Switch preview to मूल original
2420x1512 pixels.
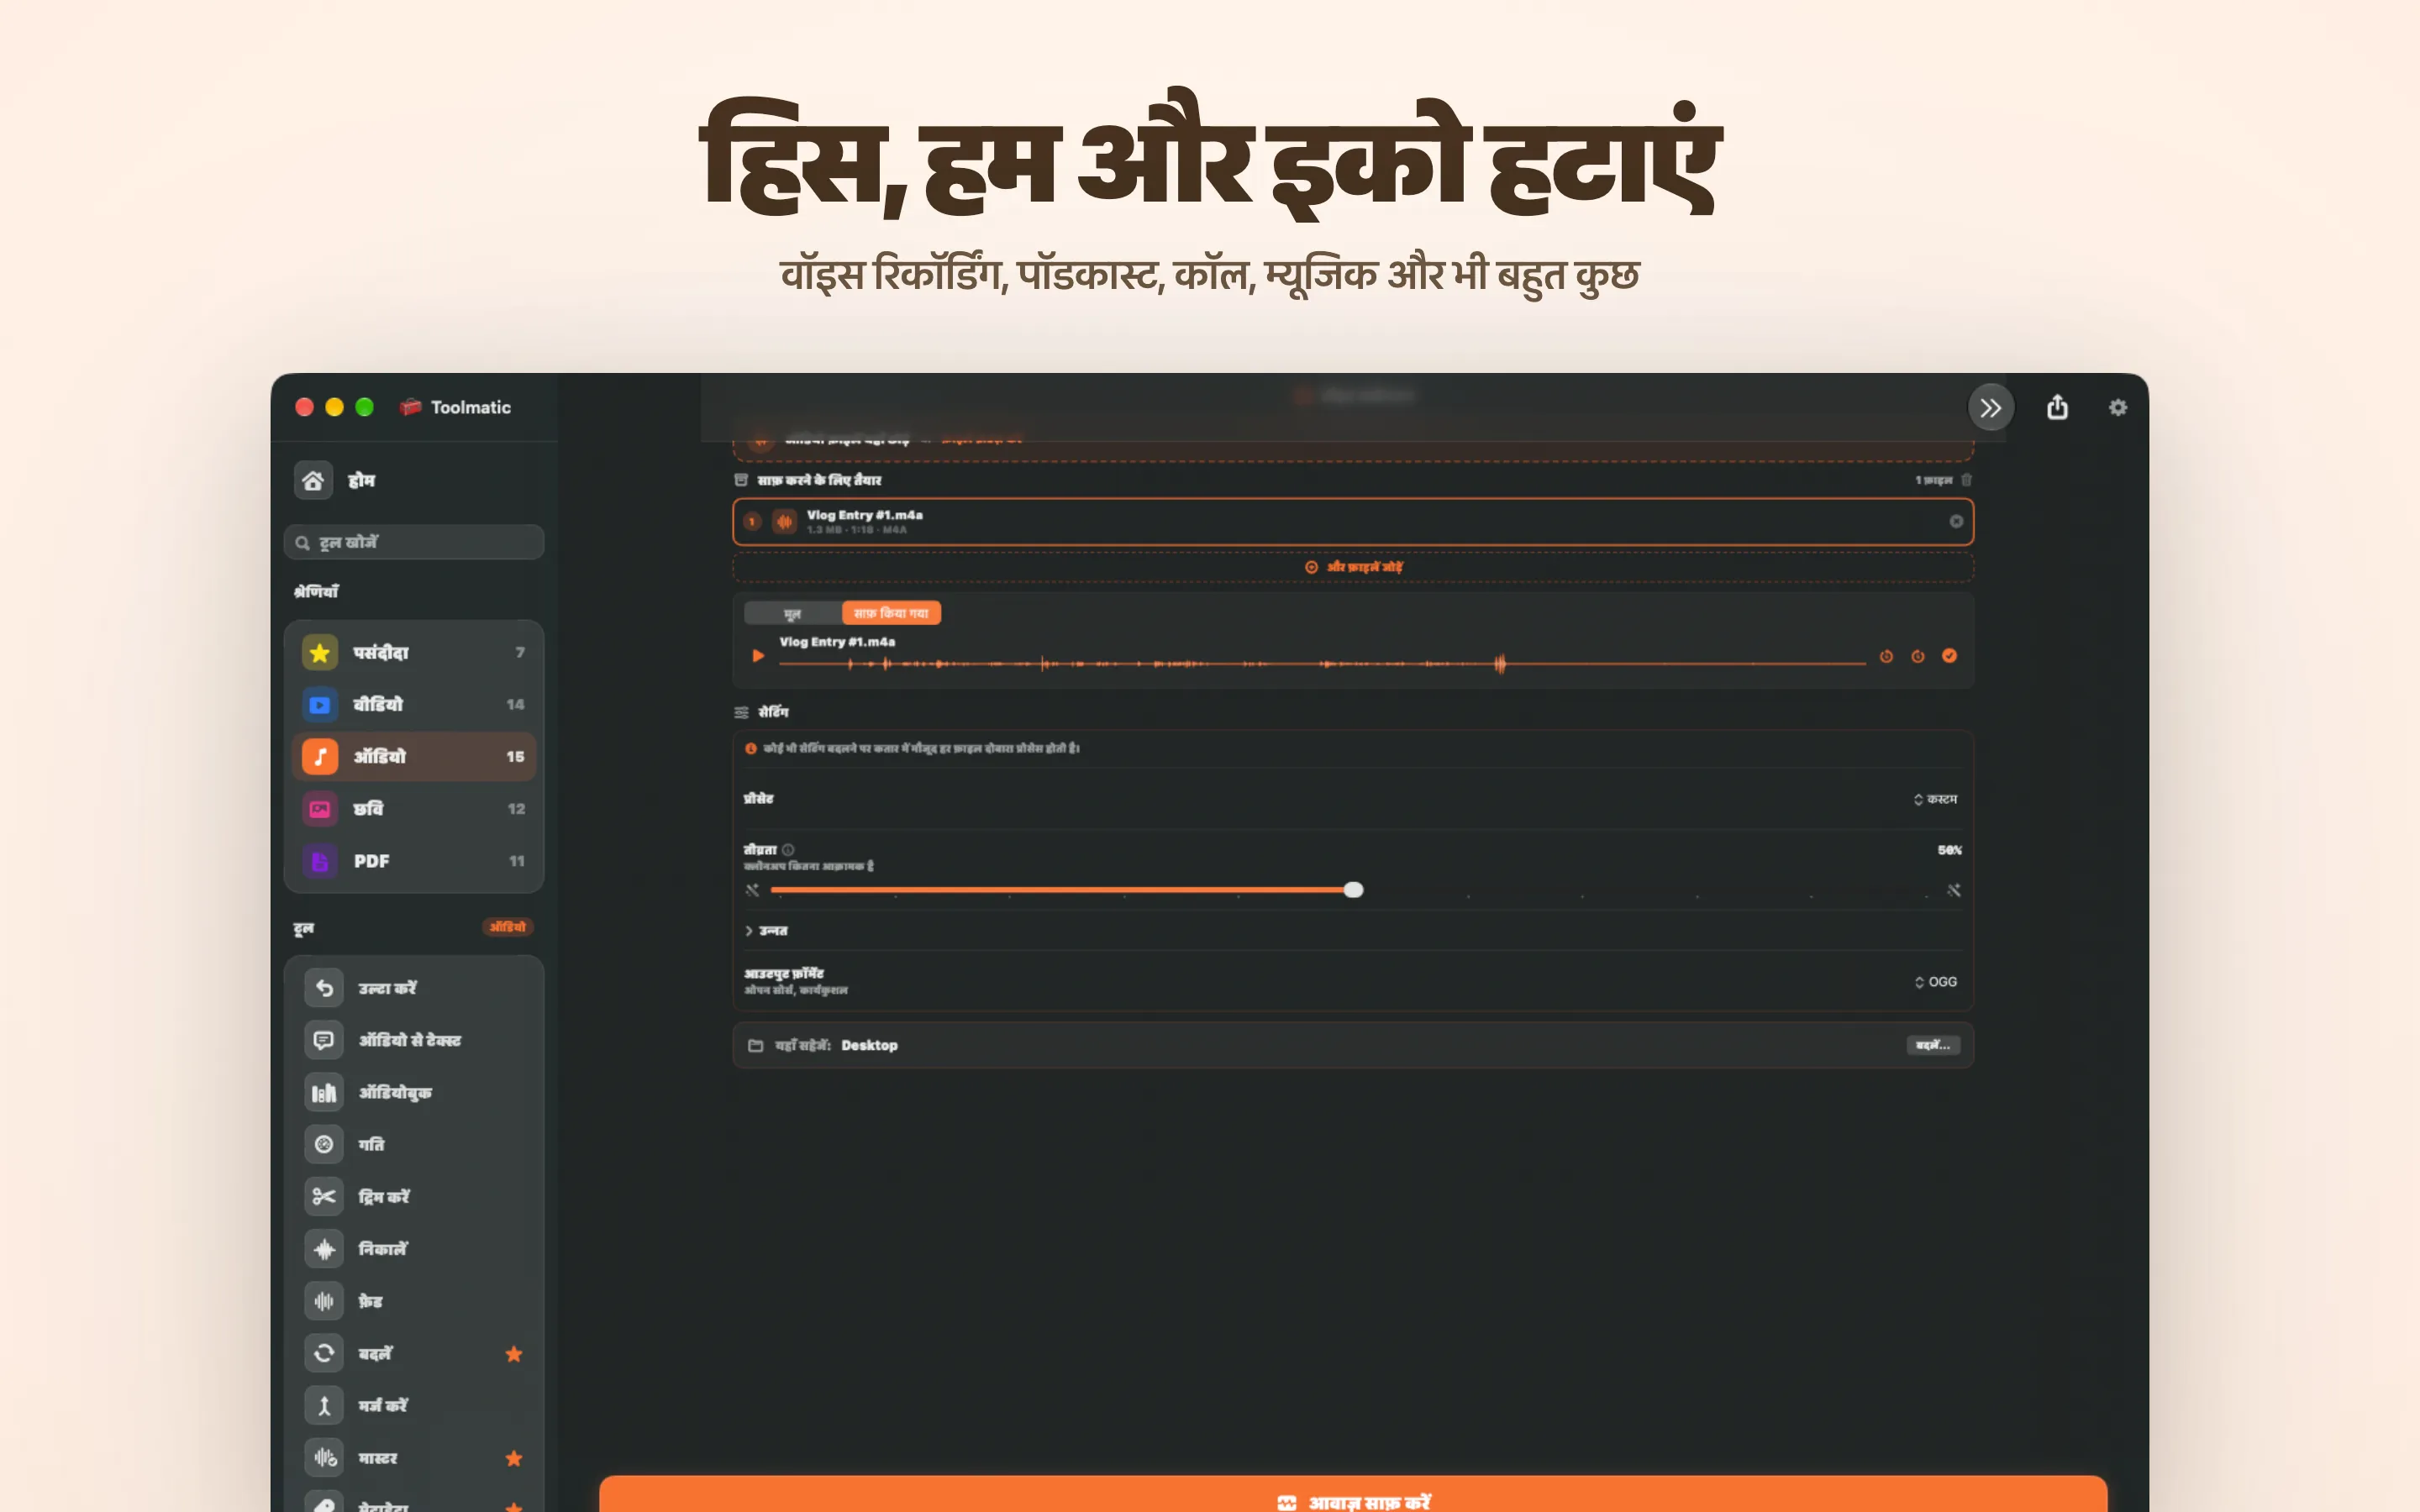[x=793, y=613]
